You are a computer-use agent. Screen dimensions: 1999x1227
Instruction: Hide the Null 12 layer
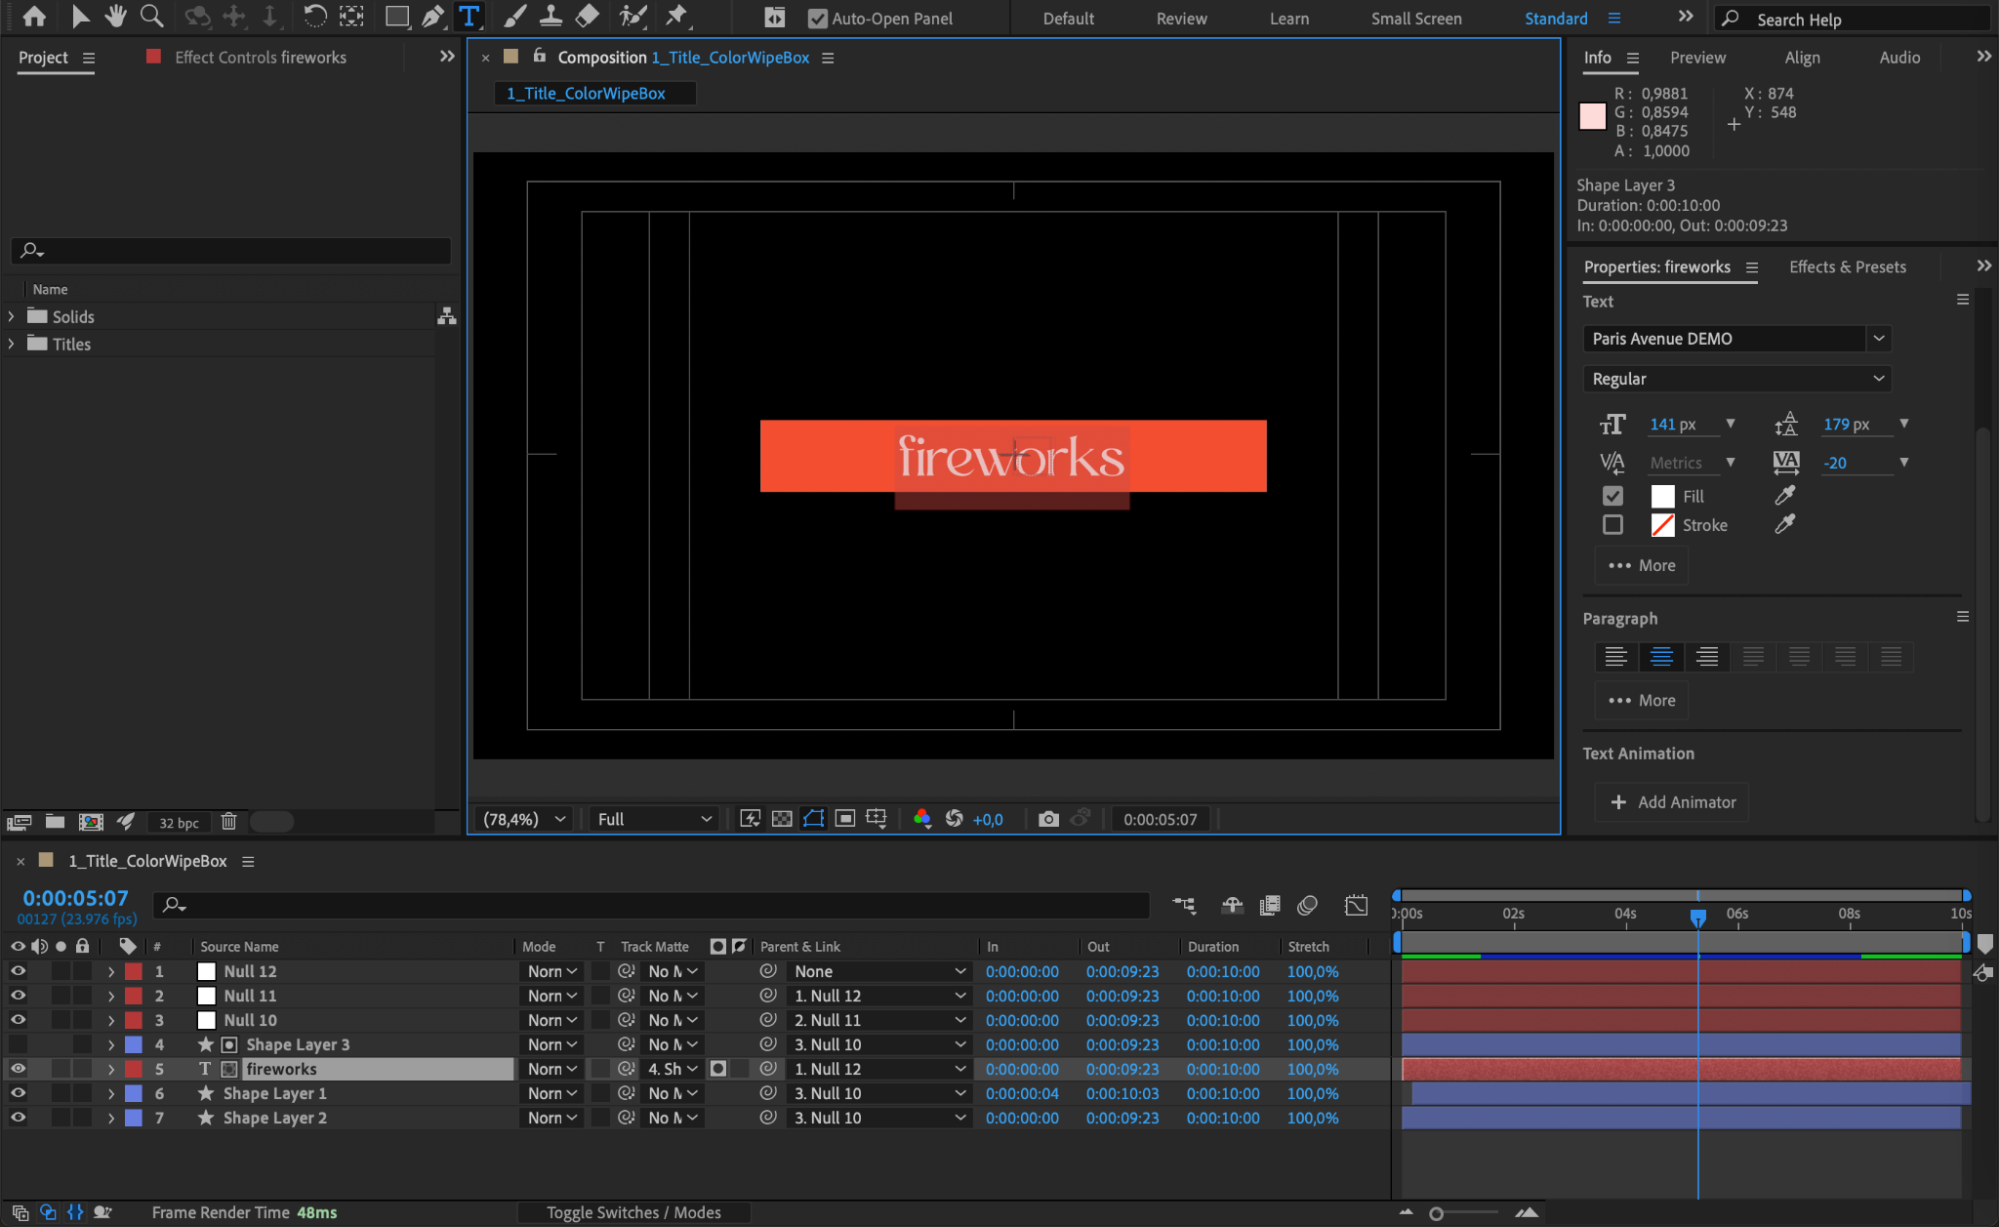click(x=17, y=971)
